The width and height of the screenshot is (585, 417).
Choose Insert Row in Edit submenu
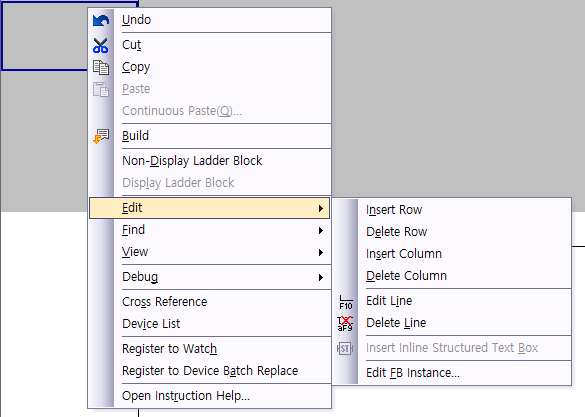(452, 210)
